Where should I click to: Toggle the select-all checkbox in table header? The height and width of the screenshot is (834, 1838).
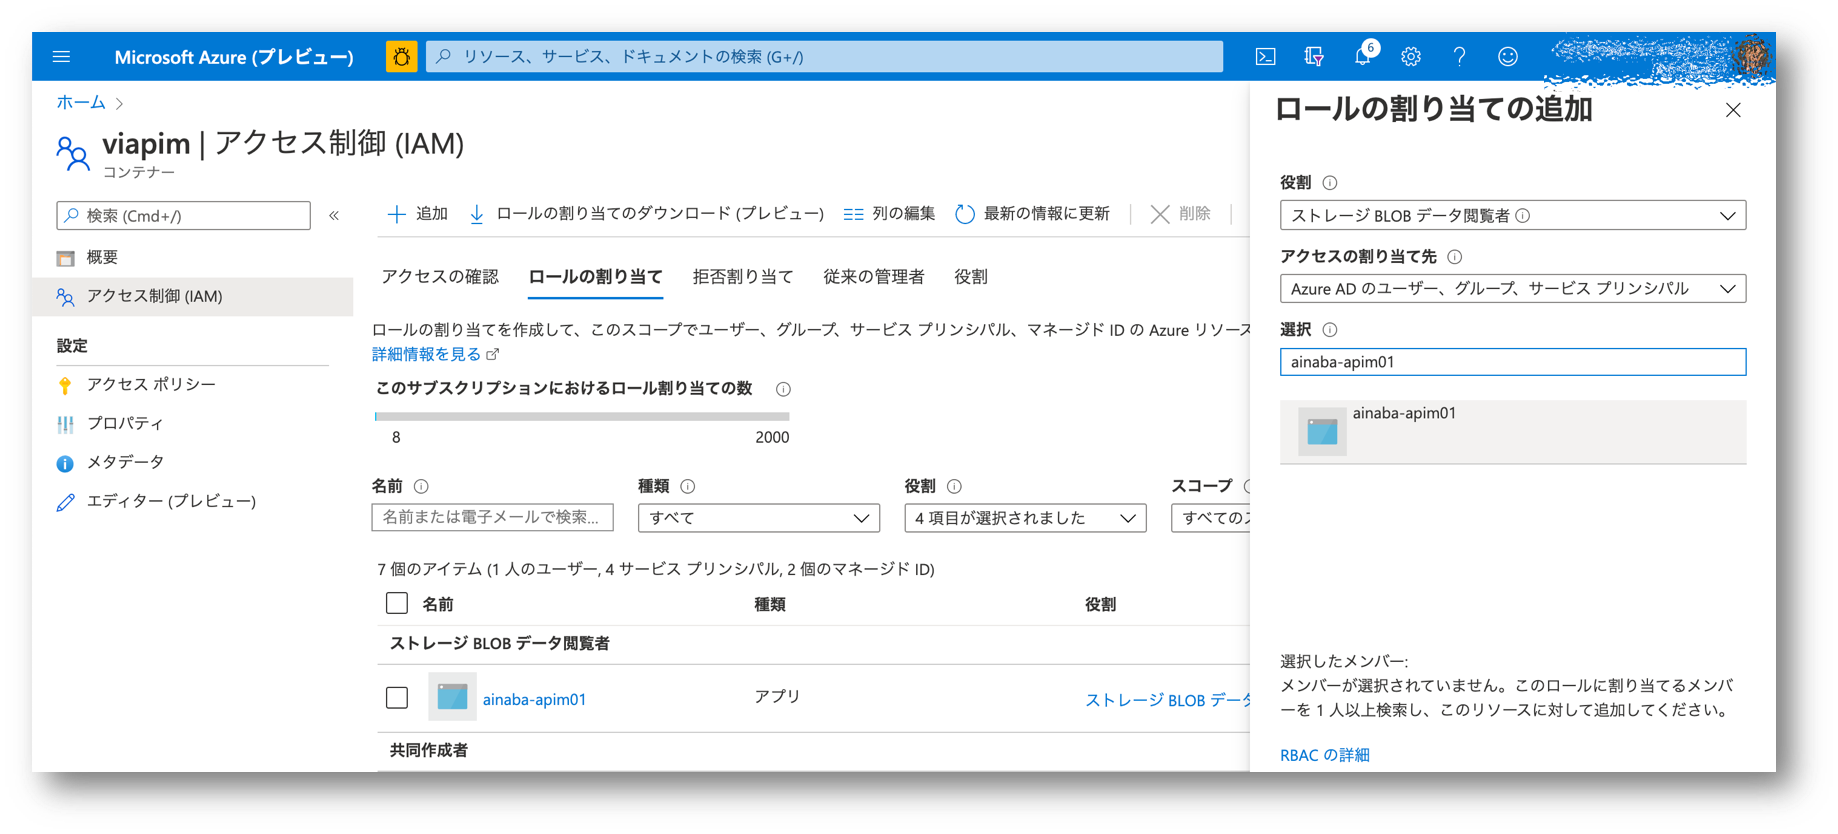coord(397,603)
